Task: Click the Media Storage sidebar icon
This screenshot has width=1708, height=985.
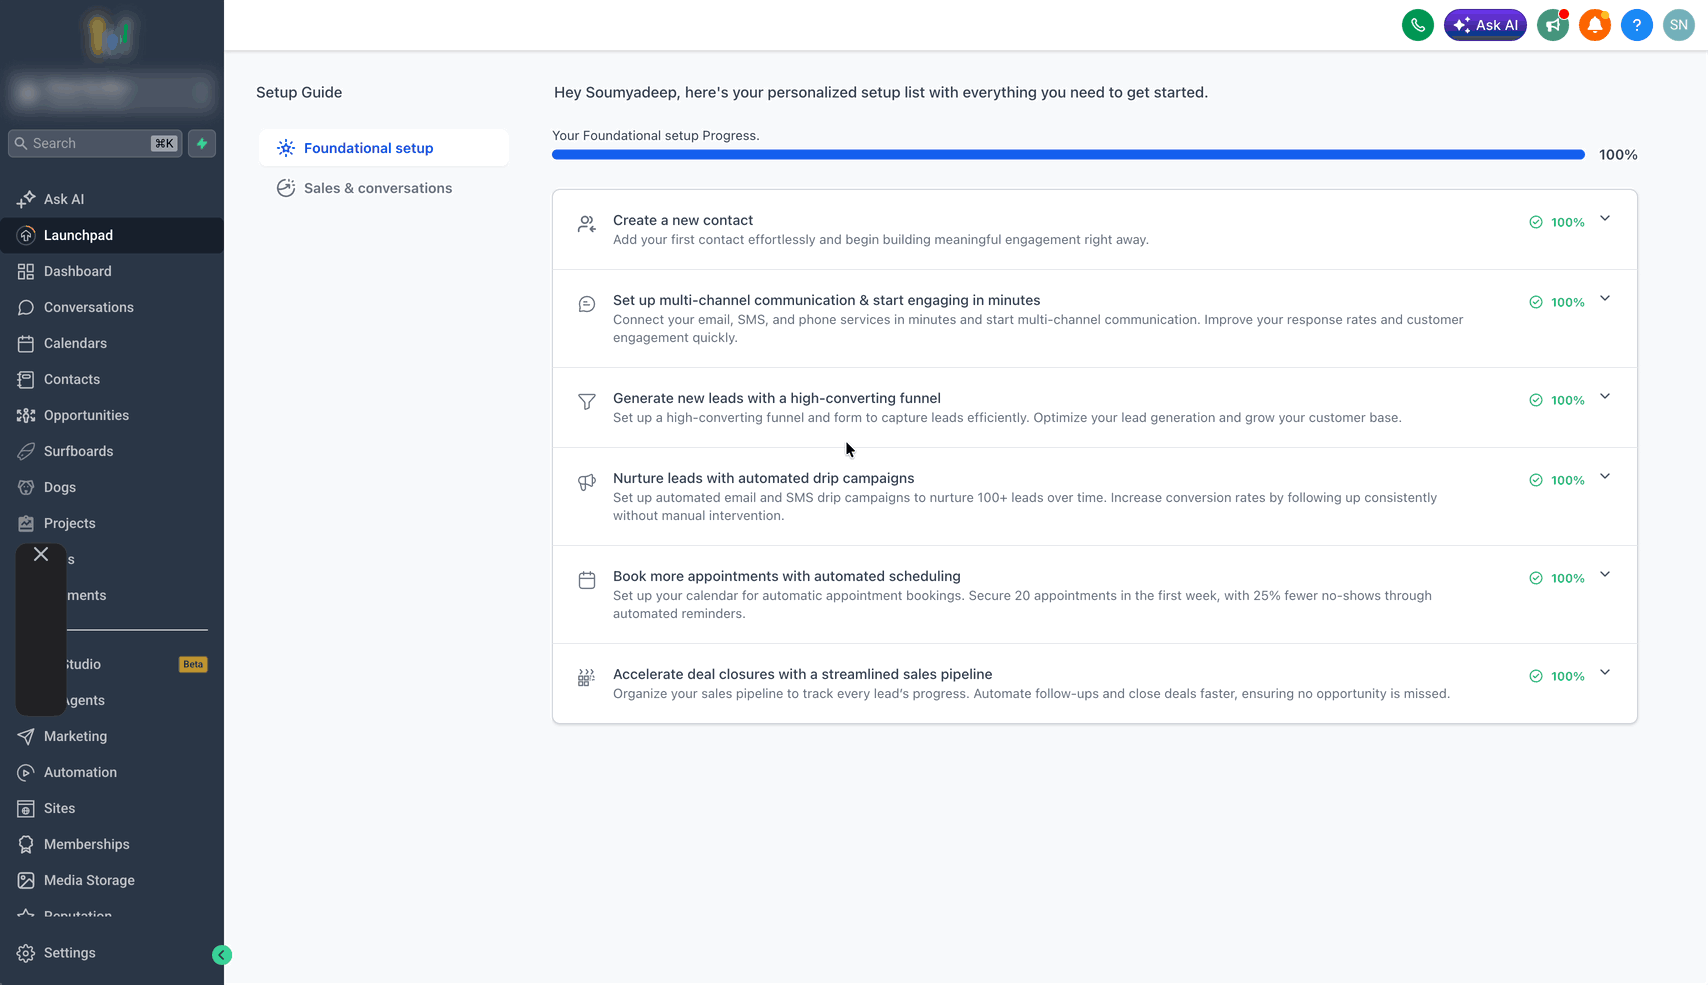Action: [26, 880]
